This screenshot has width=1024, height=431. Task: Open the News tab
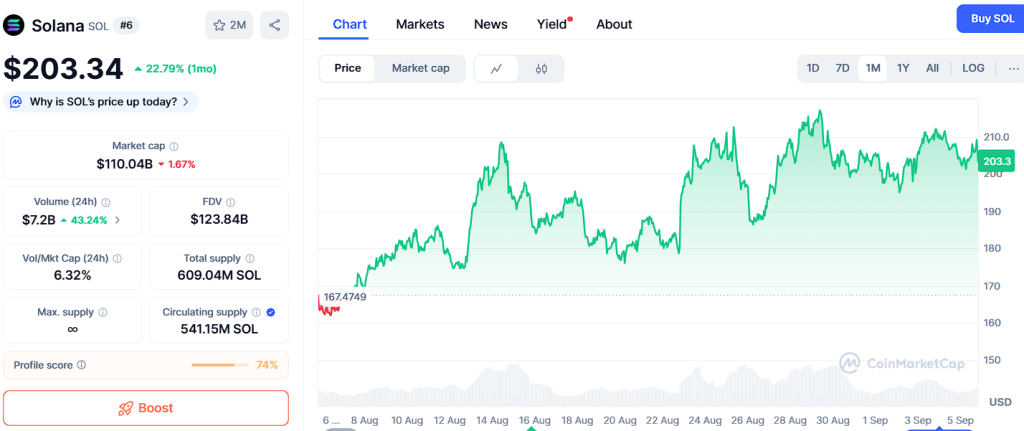point(490,24)
